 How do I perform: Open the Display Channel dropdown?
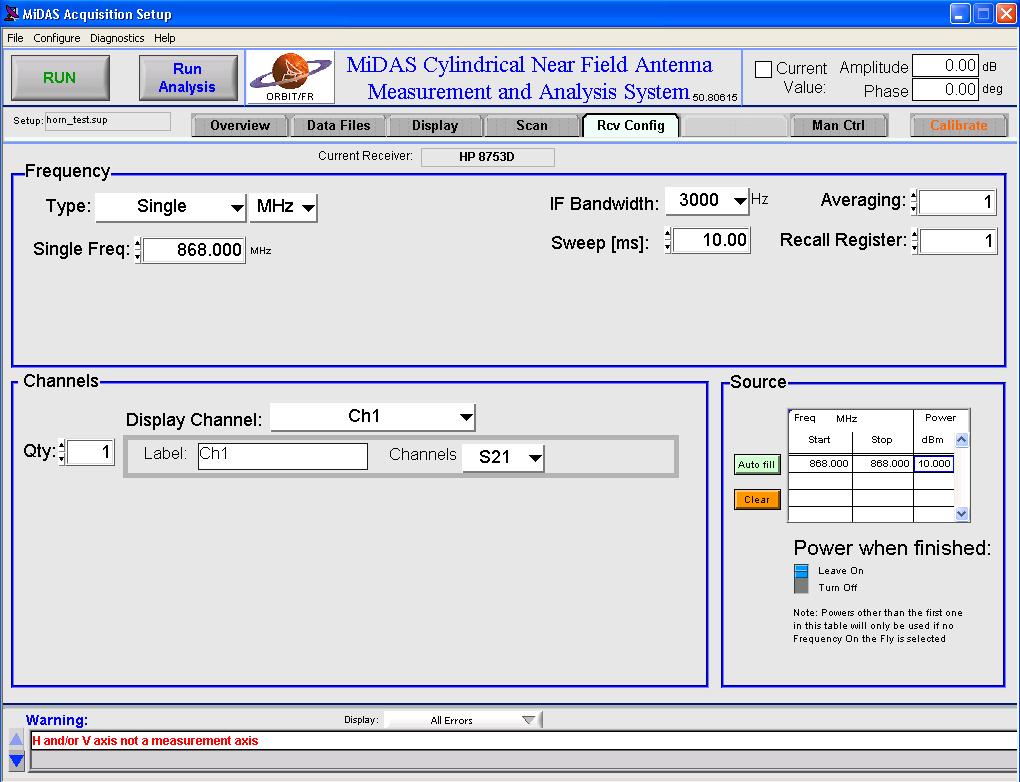[373, 417]
